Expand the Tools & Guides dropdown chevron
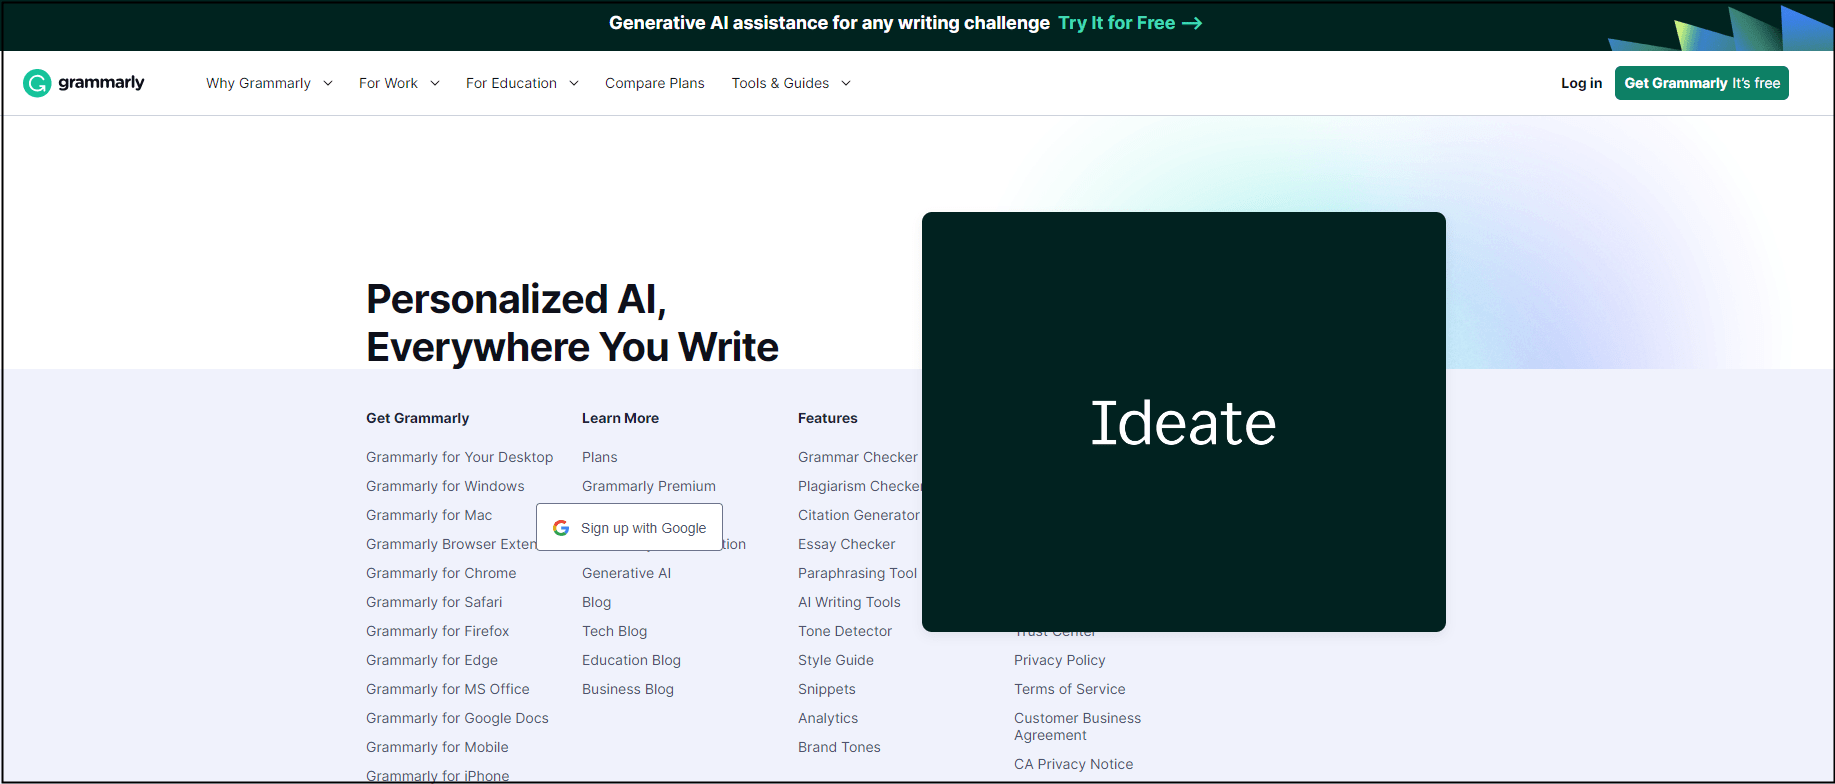This screenshot has height=784, width=1835. pyautogui.click(x=845, y=83)
